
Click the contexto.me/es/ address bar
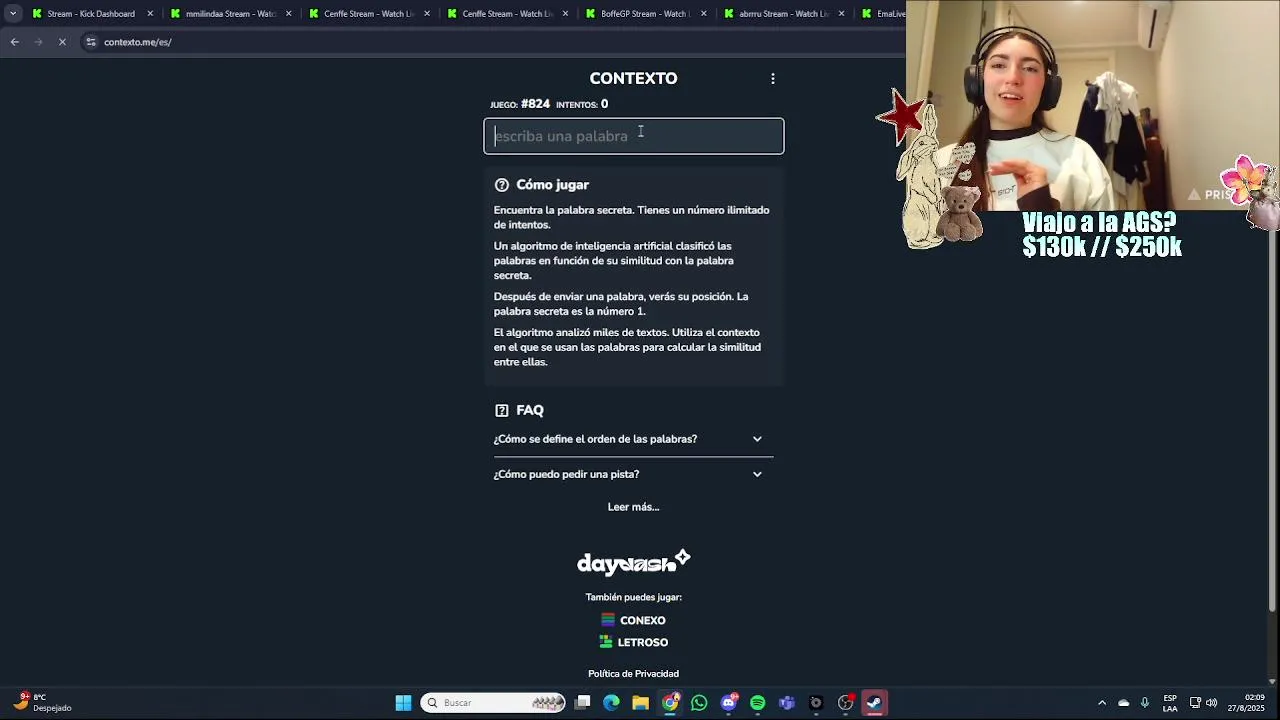490,42
